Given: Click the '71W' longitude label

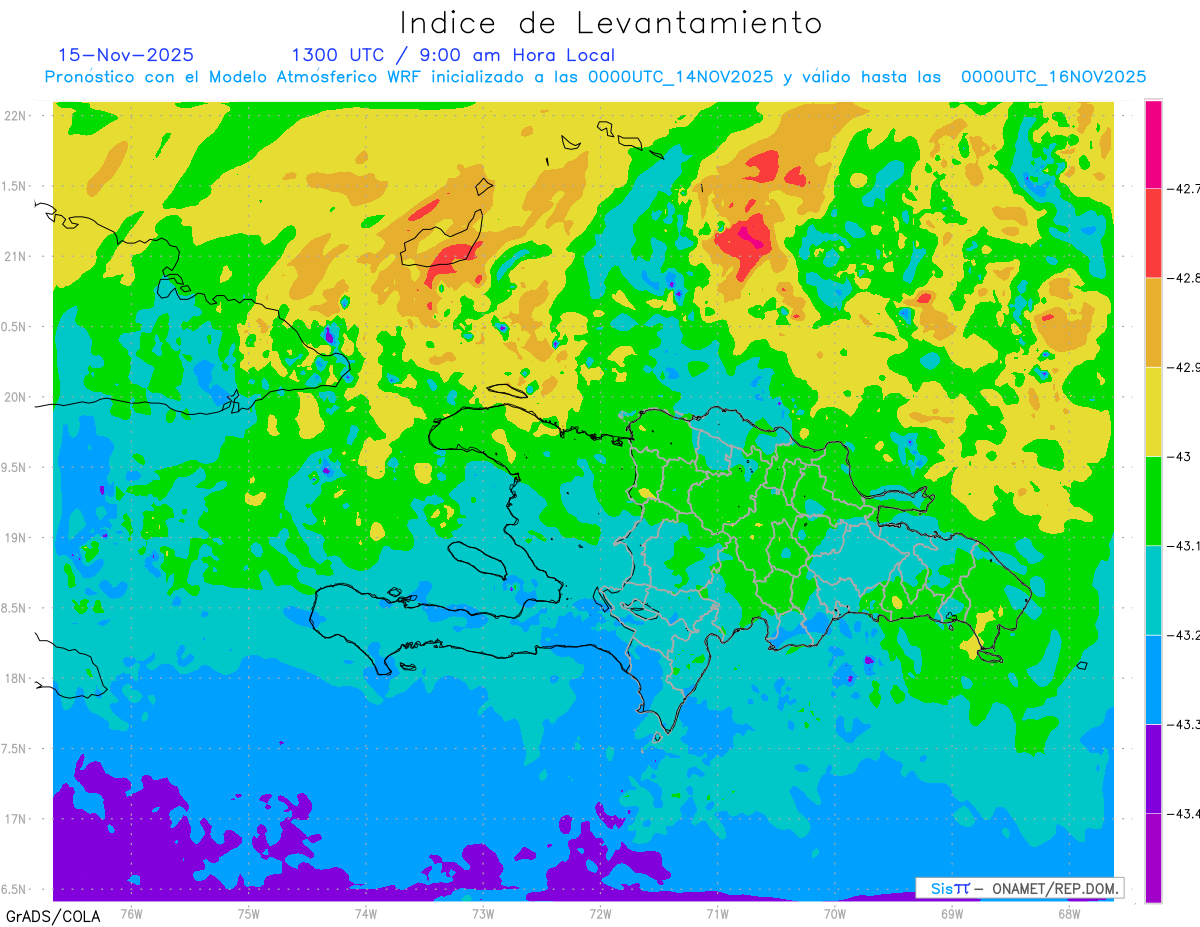Looking at the screenshot, I should coord(717,914).
